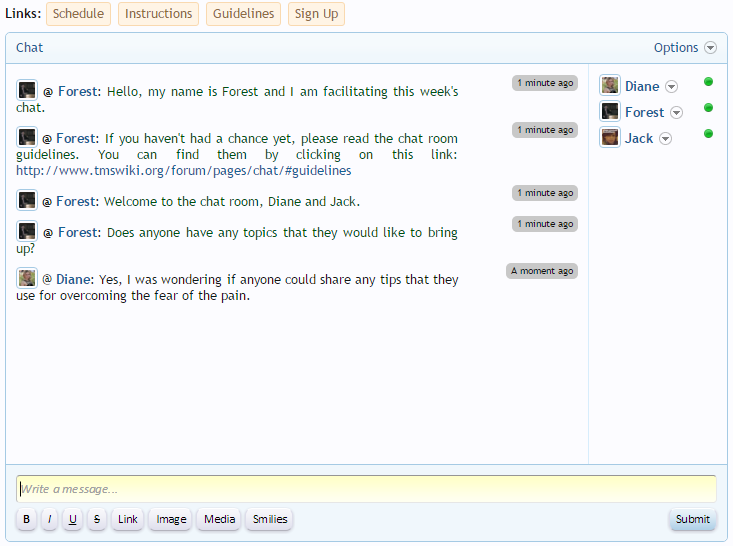Click Forest's name in 'Does anyone have' message
Screen dimensions: 733x546
[x=78, y=232]
